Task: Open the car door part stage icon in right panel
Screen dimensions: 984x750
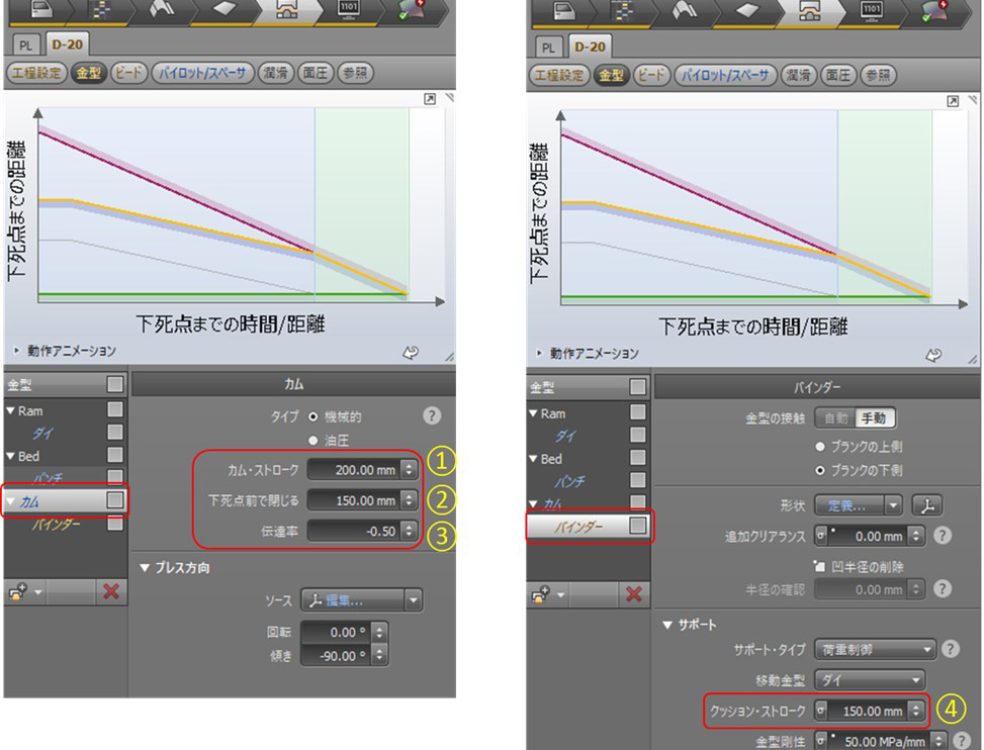Action: 564,11
